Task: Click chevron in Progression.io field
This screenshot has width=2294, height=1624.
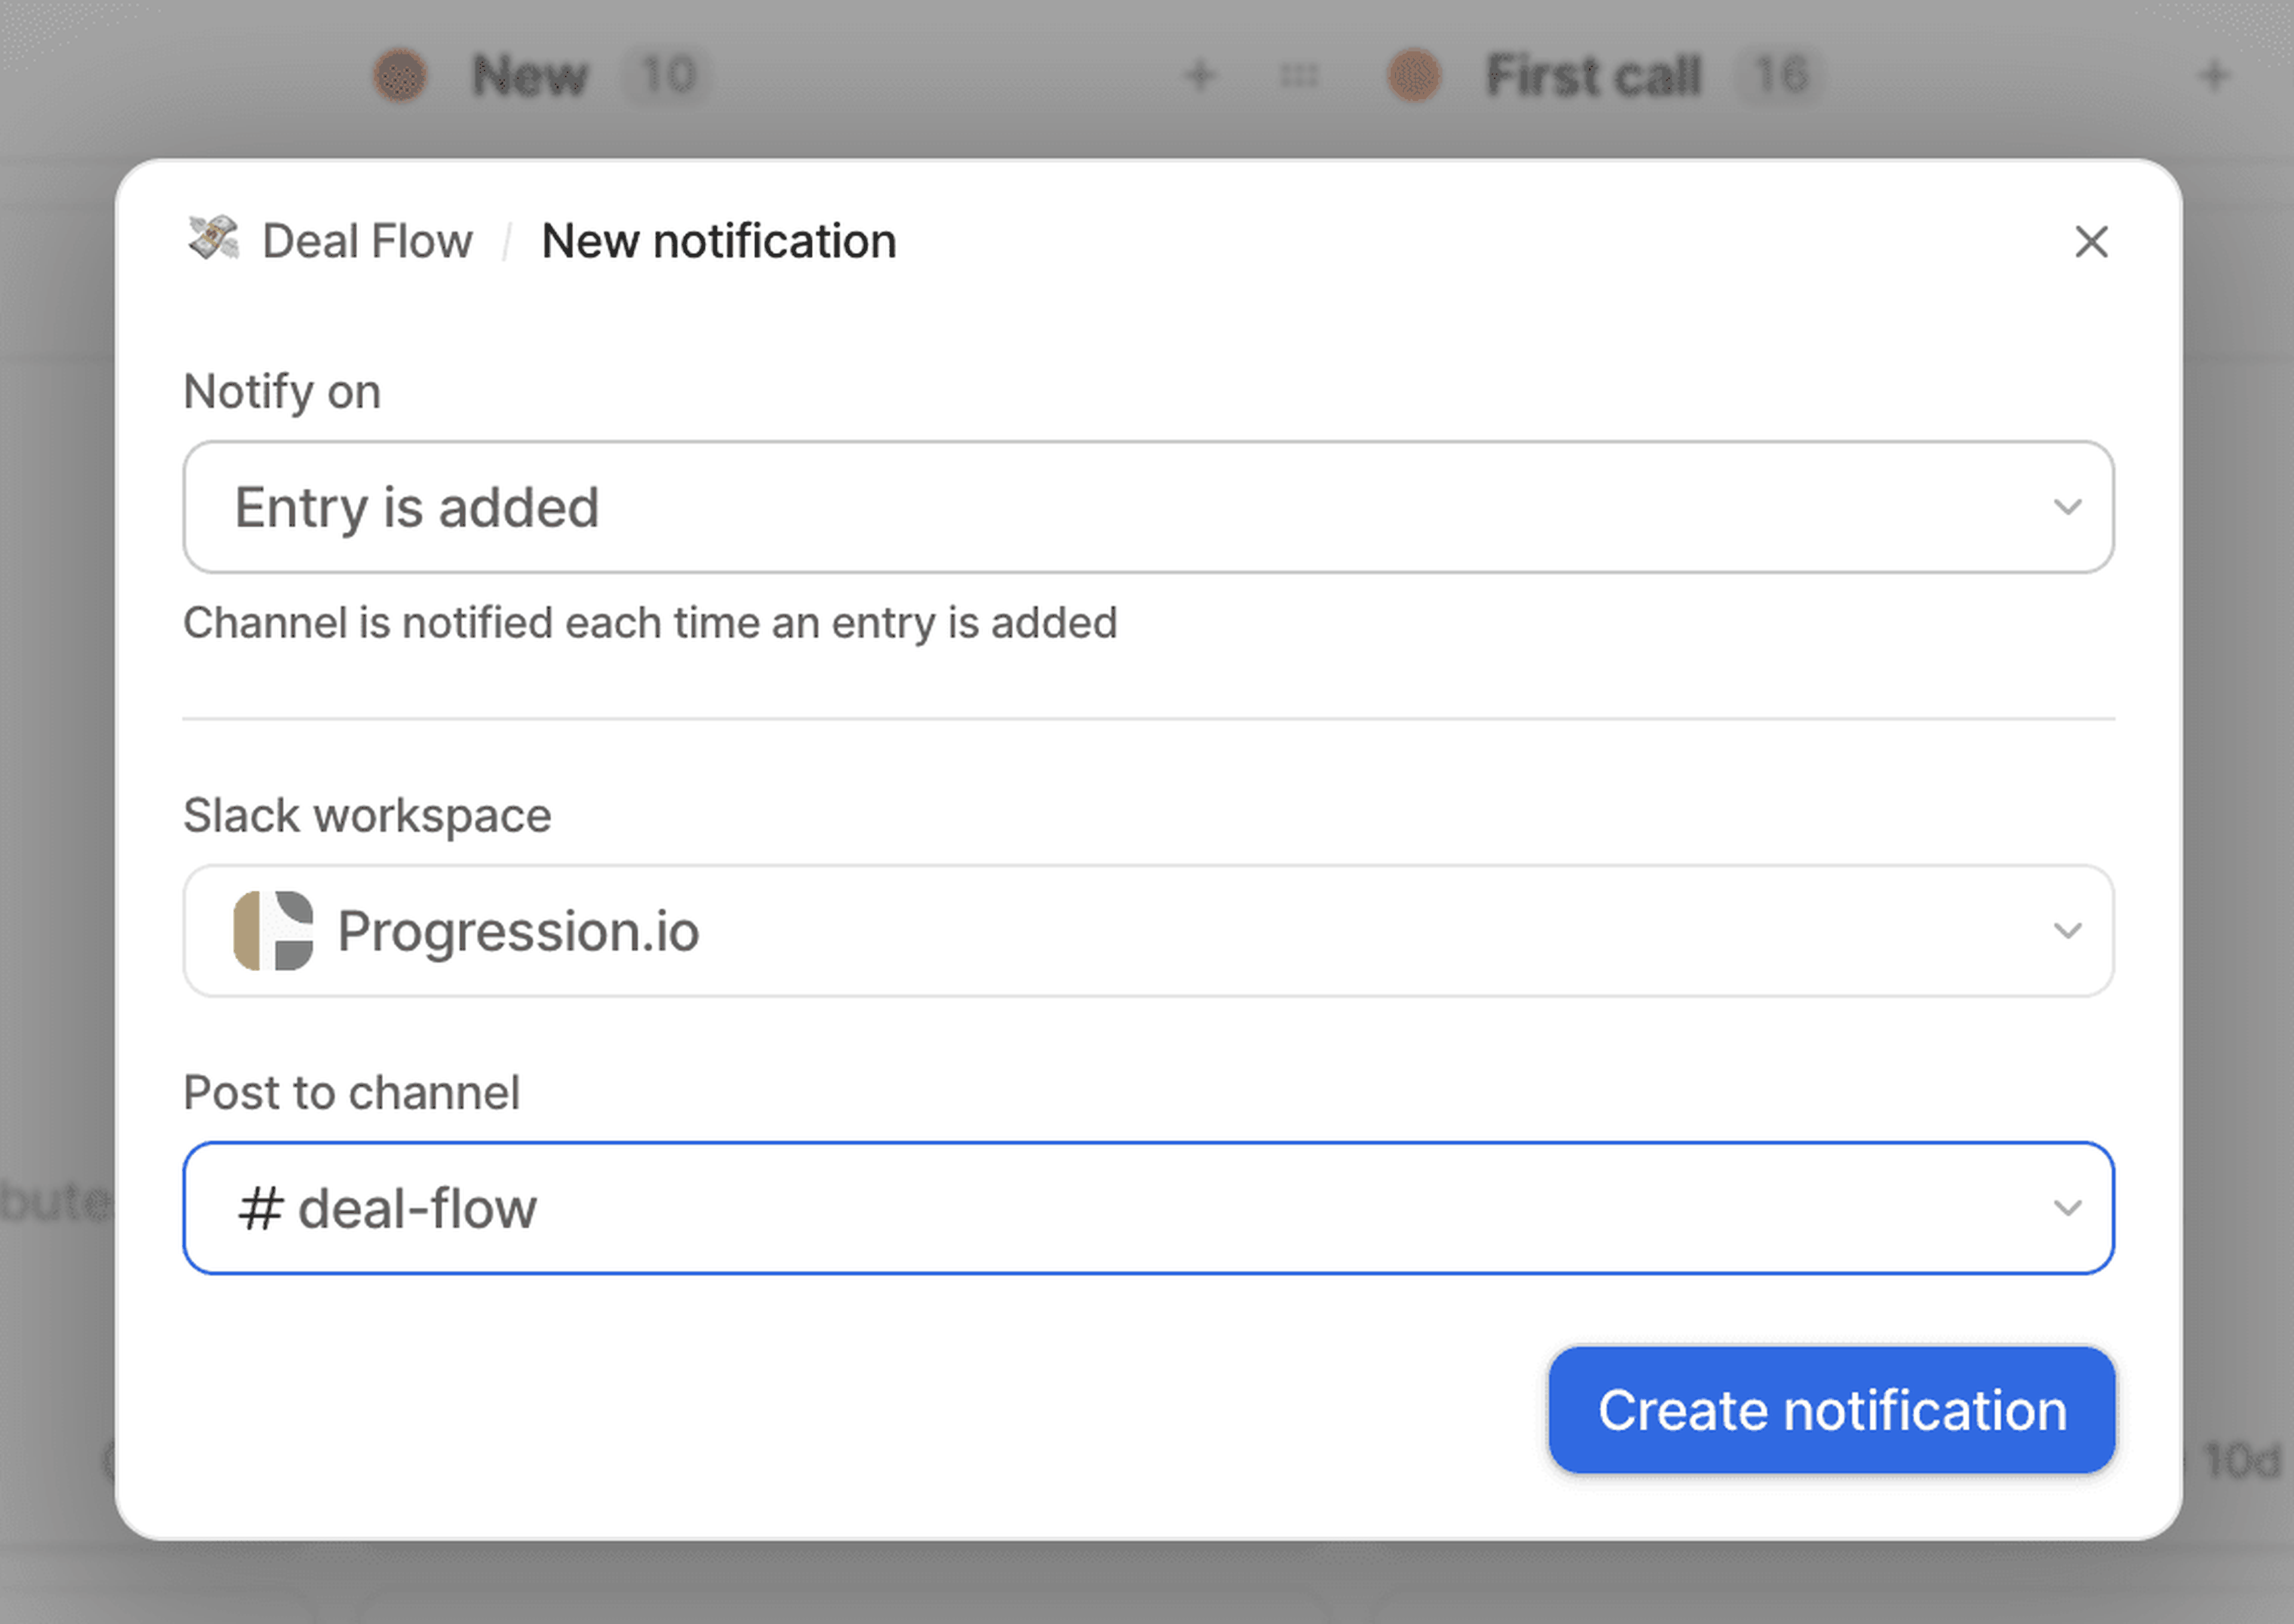Action: (2067, 930)
